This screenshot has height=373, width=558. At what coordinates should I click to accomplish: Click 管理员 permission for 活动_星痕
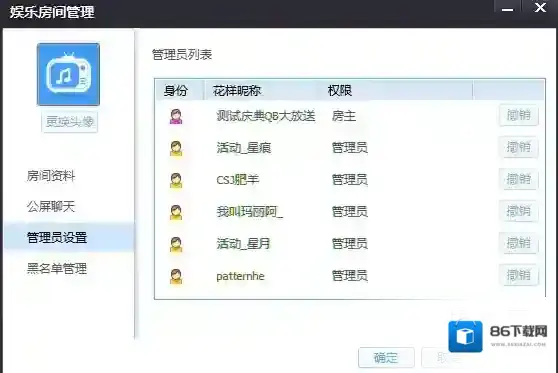(x=350, y=148)
